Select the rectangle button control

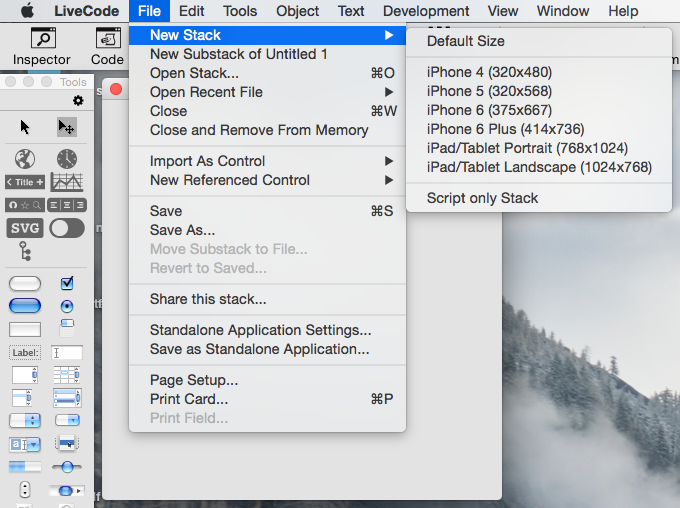[x=25, y=329]
